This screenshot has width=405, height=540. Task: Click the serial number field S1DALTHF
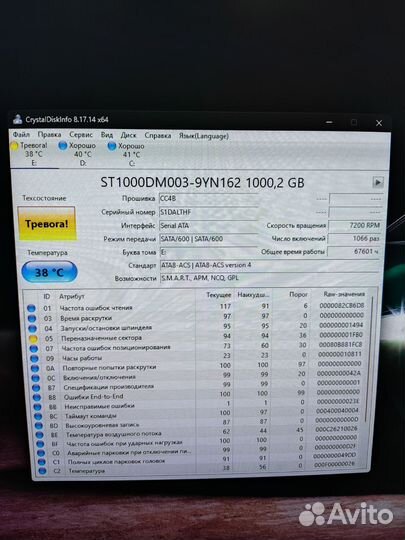click(208, 212)
